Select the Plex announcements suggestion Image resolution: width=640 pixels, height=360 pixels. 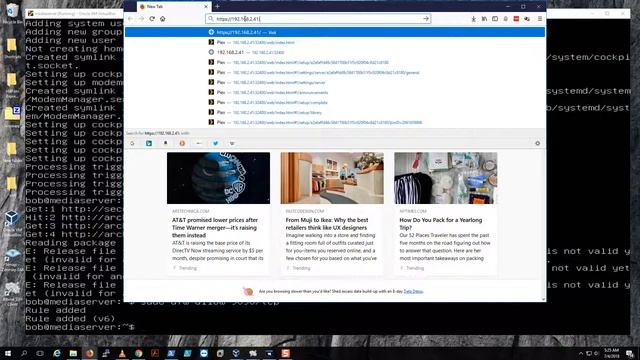pos(335,92)
